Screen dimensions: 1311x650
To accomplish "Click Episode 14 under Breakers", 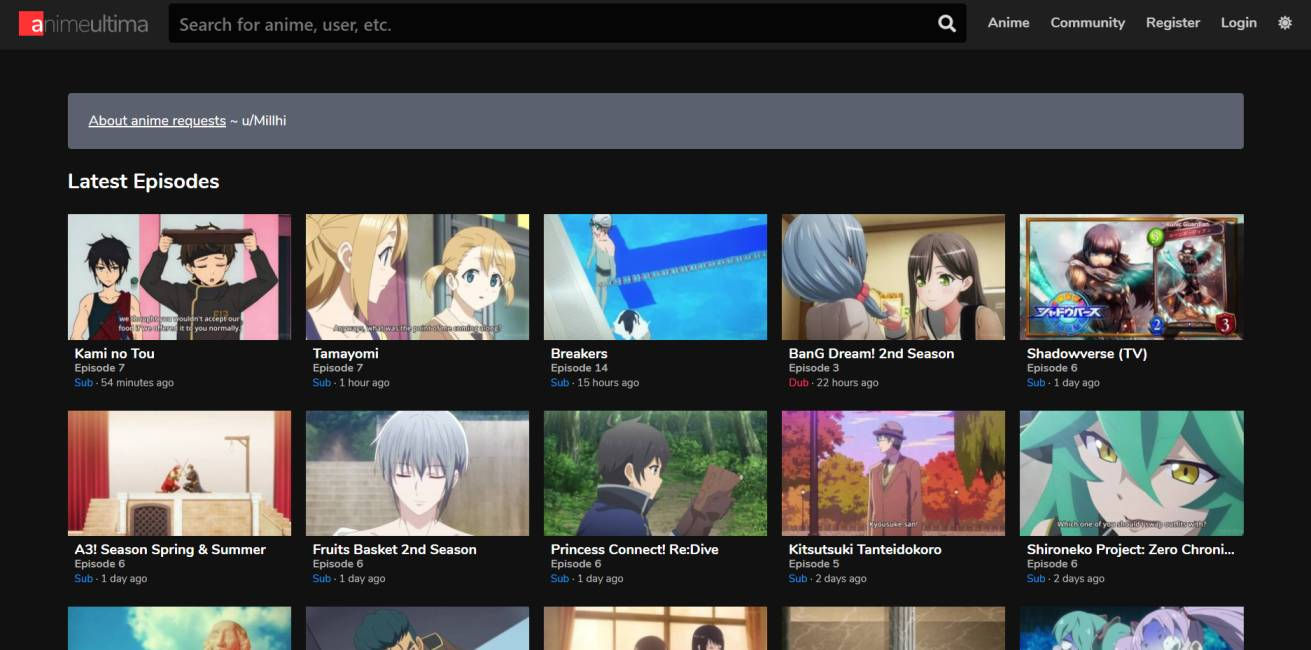I will click(579, 368).
